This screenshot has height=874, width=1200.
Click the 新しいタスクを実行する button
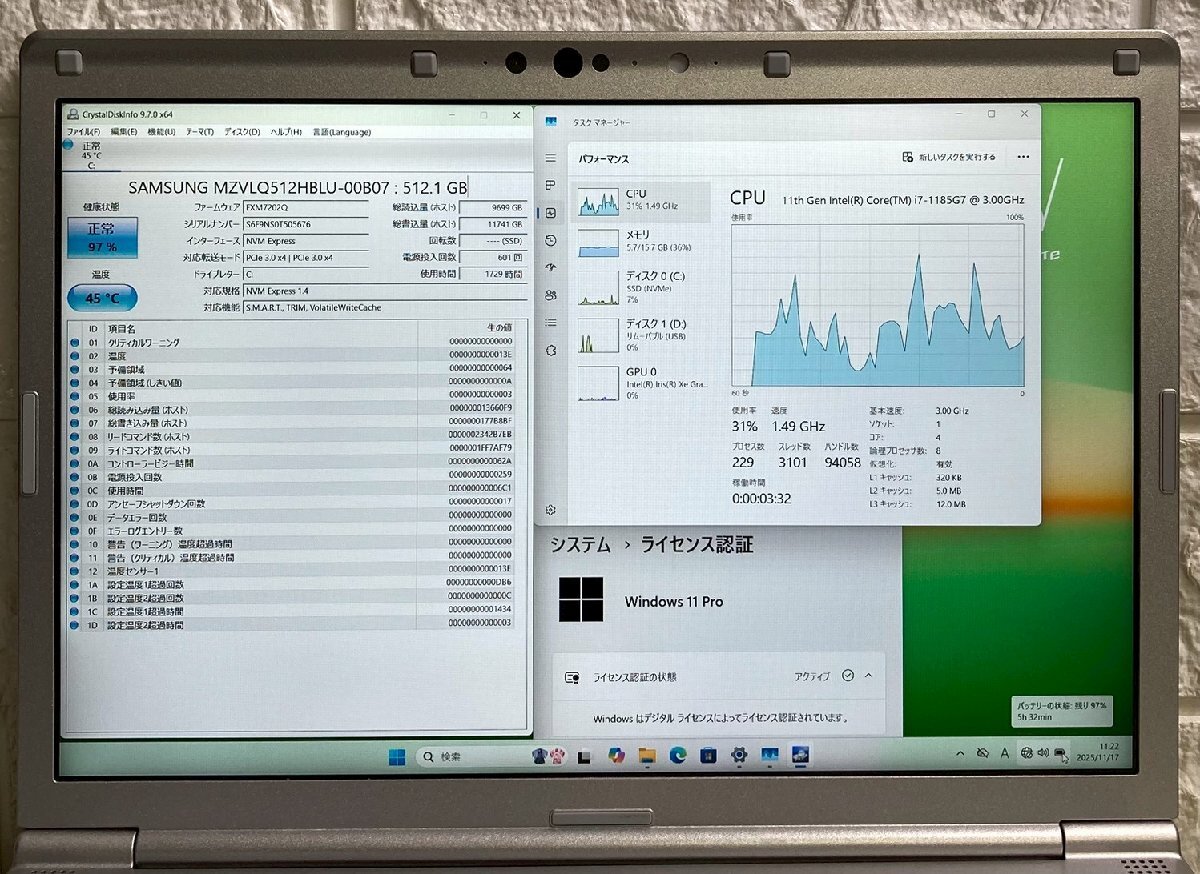tap(949, 157)
